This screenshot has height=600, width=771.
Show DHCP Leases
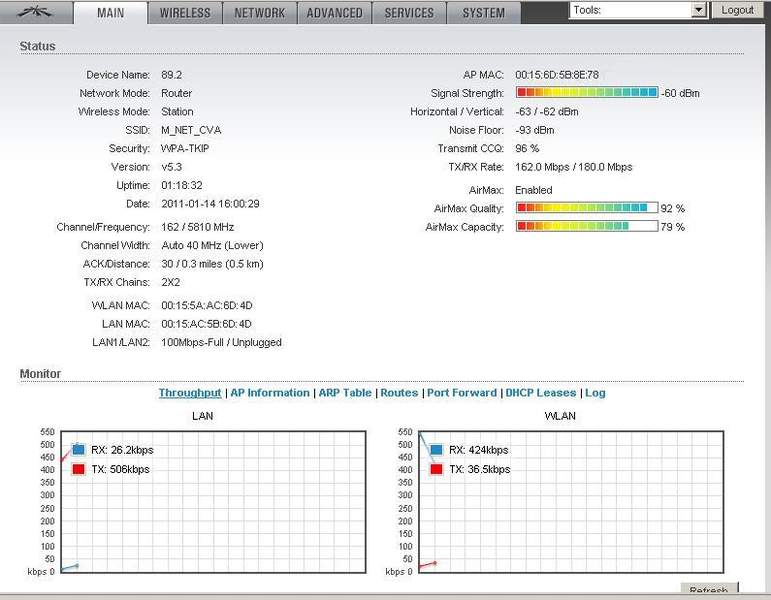pos(540,392)
